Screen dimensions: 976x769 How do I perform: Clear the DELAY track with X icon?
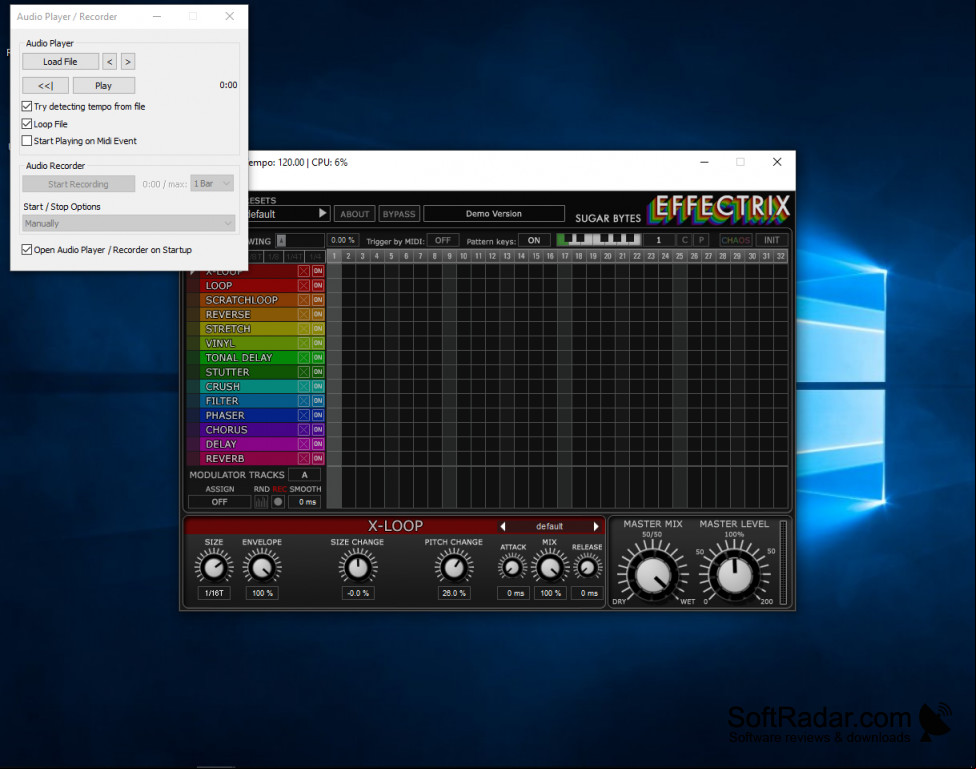(303, 444)
